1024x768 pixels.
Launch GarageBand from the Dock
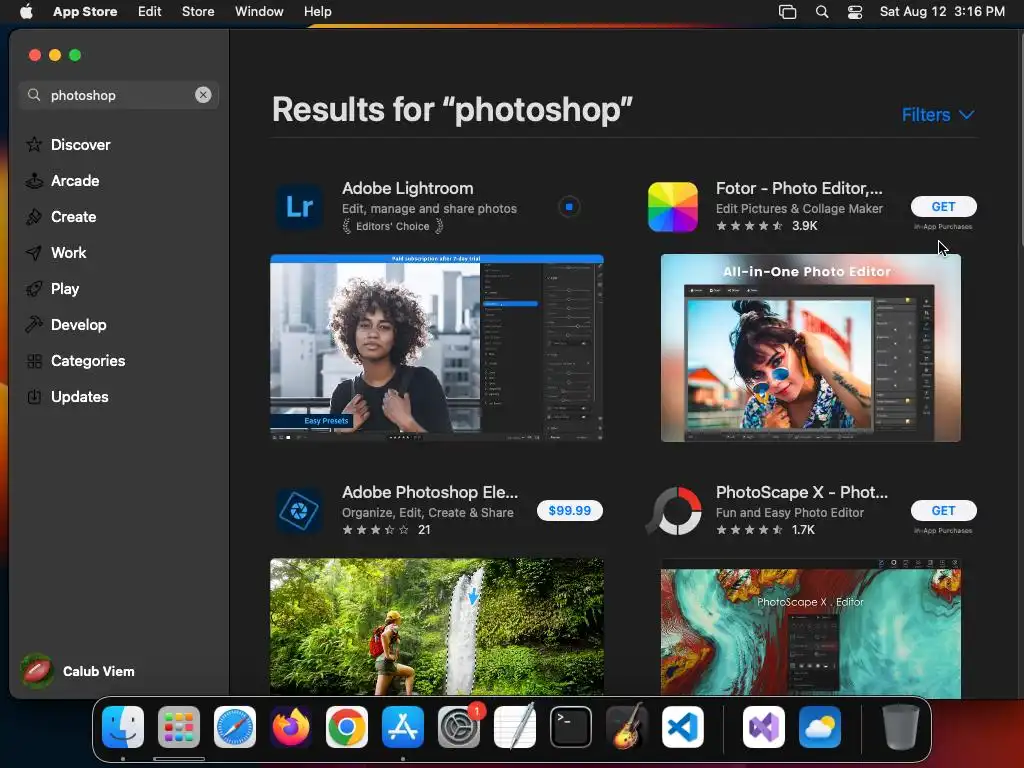(x=627, y=726)
